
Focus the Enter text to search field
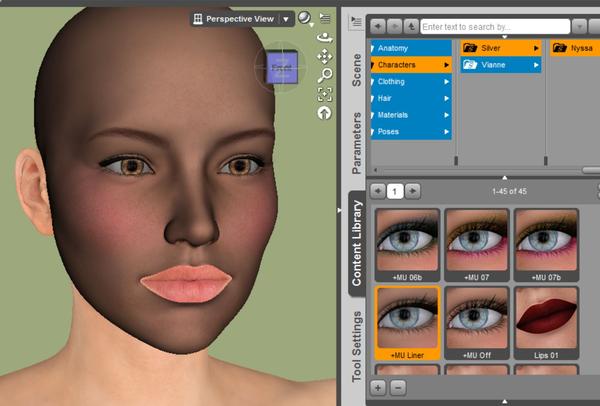click(x=495, y=27)
